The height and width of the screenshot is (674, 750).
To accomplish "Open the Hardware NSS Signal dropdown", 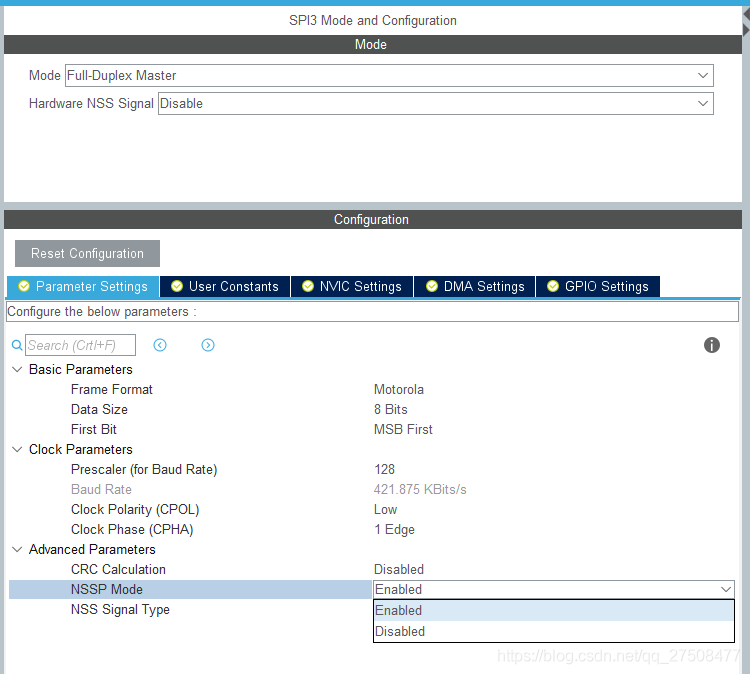I will pos(435,103).
